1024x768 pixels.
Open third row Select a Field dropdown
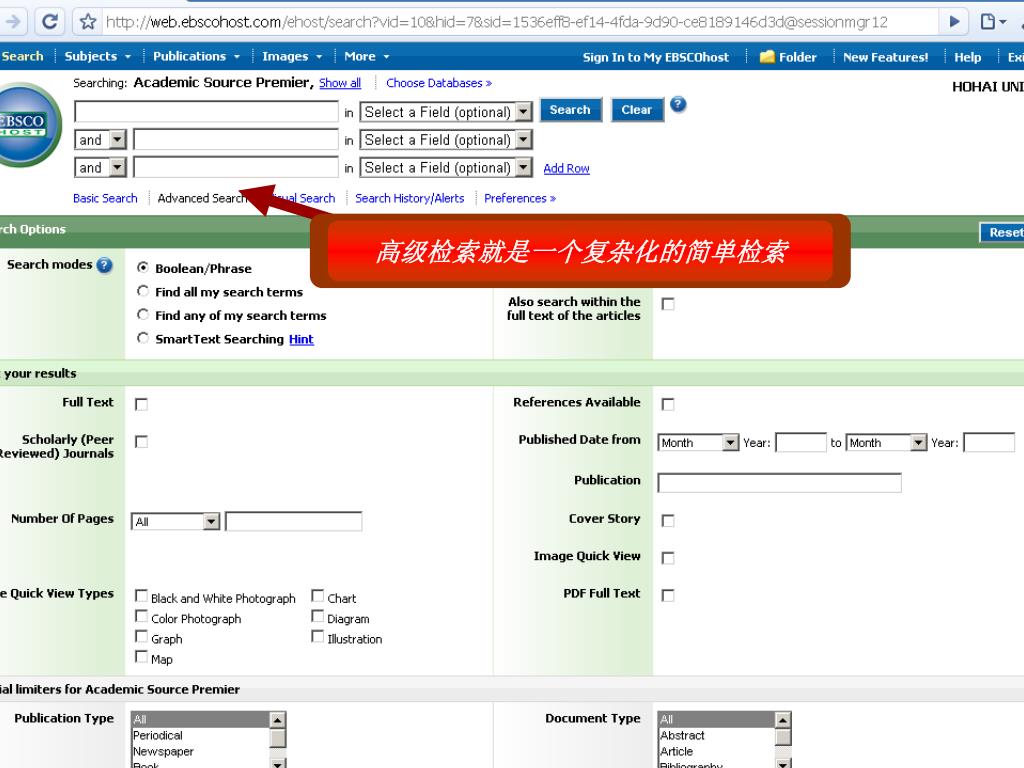pos(446,168)
